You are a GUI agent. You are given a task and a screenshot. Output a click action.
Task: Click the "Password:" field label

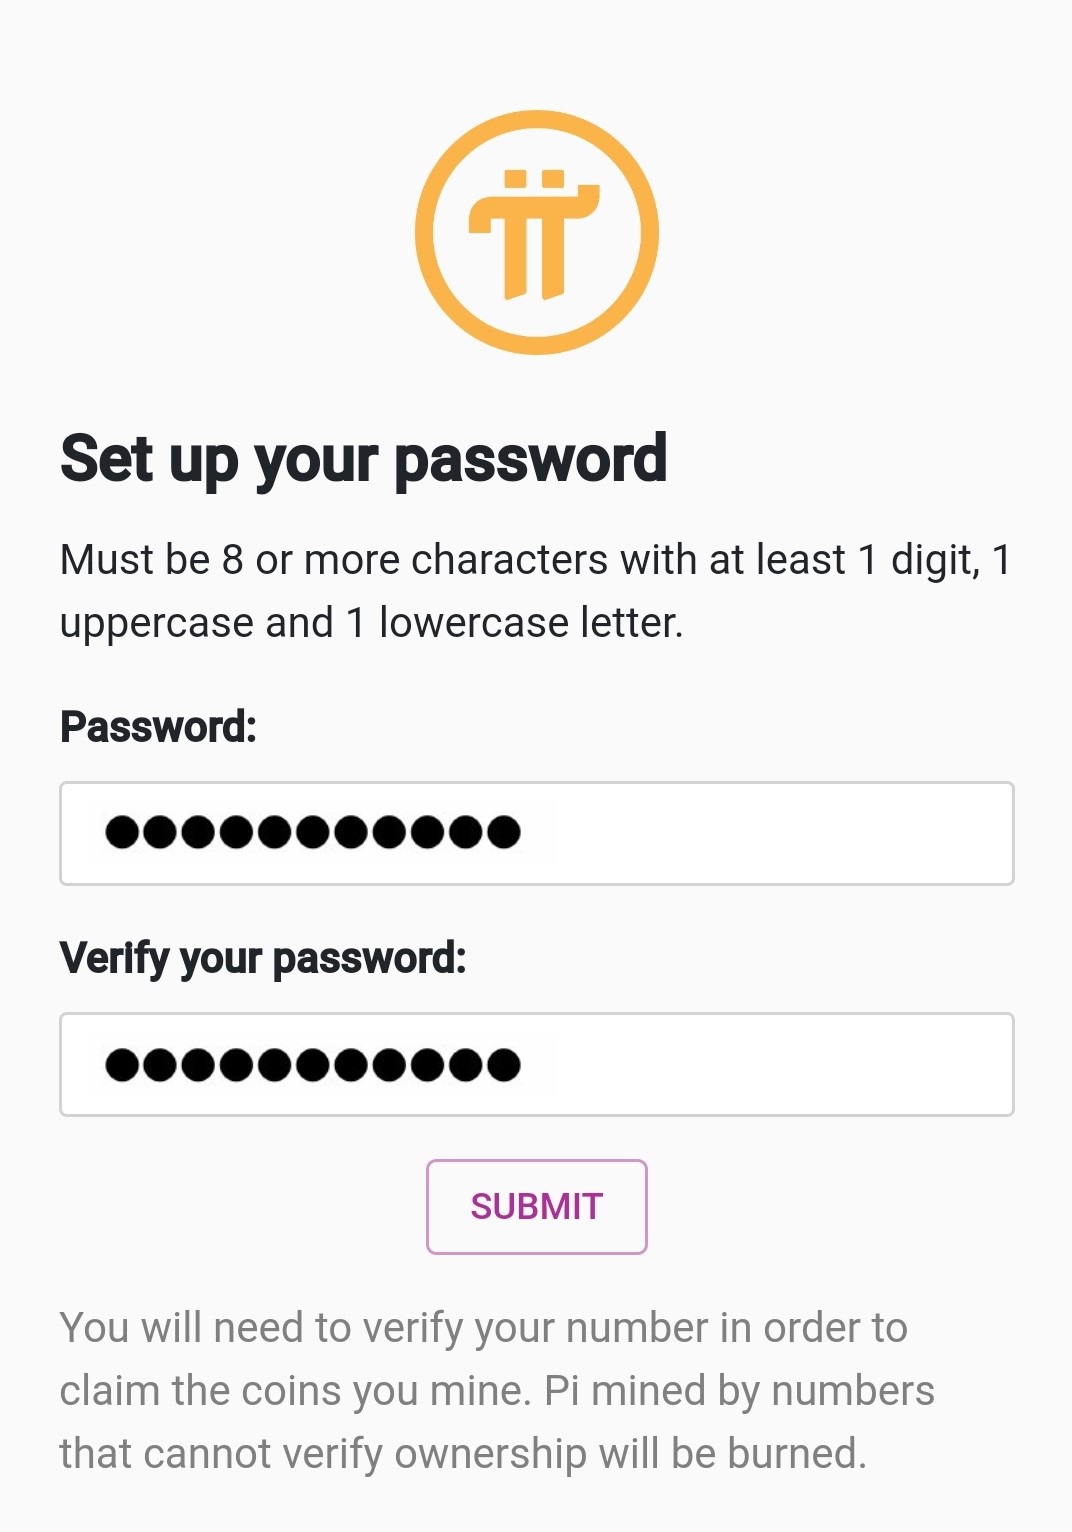158,726
